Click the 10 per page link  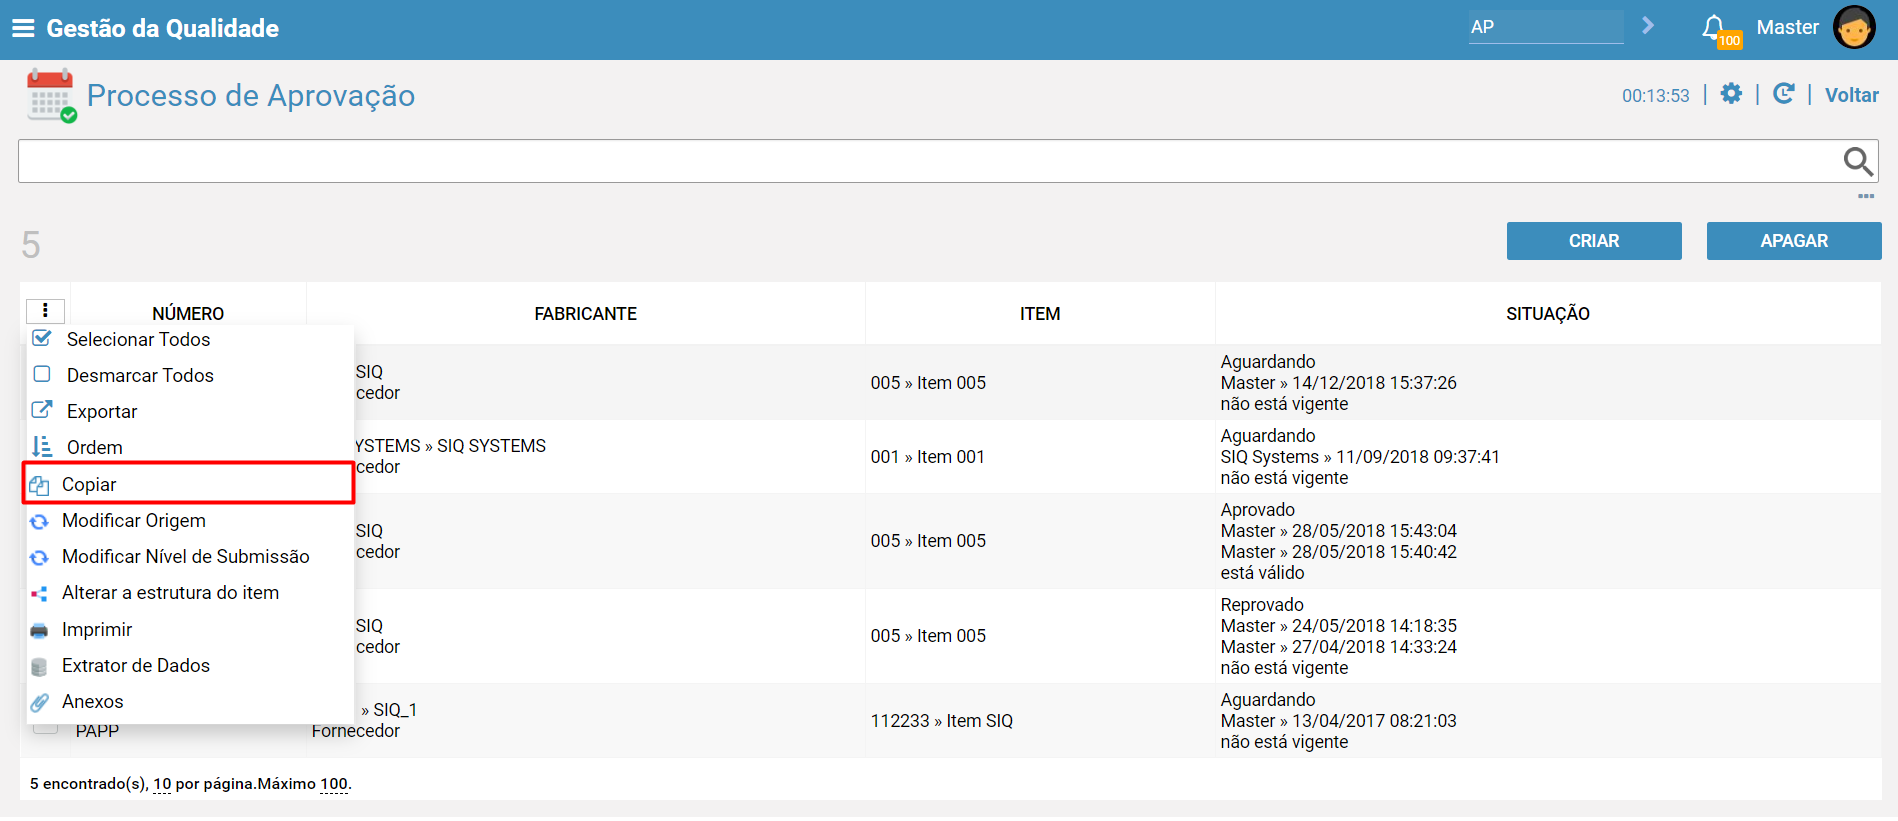point(162,784)
